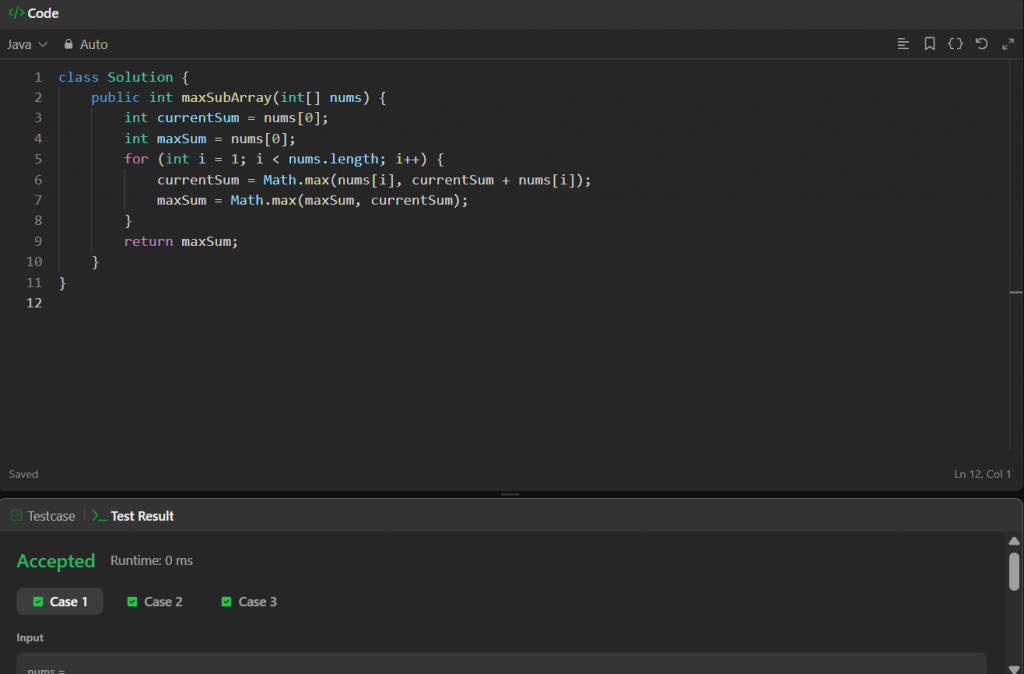This screenshot has width=1024, height=674.
Task: Click the Ln 12, Col 1 indicator
Action: [x=982, y=474]
